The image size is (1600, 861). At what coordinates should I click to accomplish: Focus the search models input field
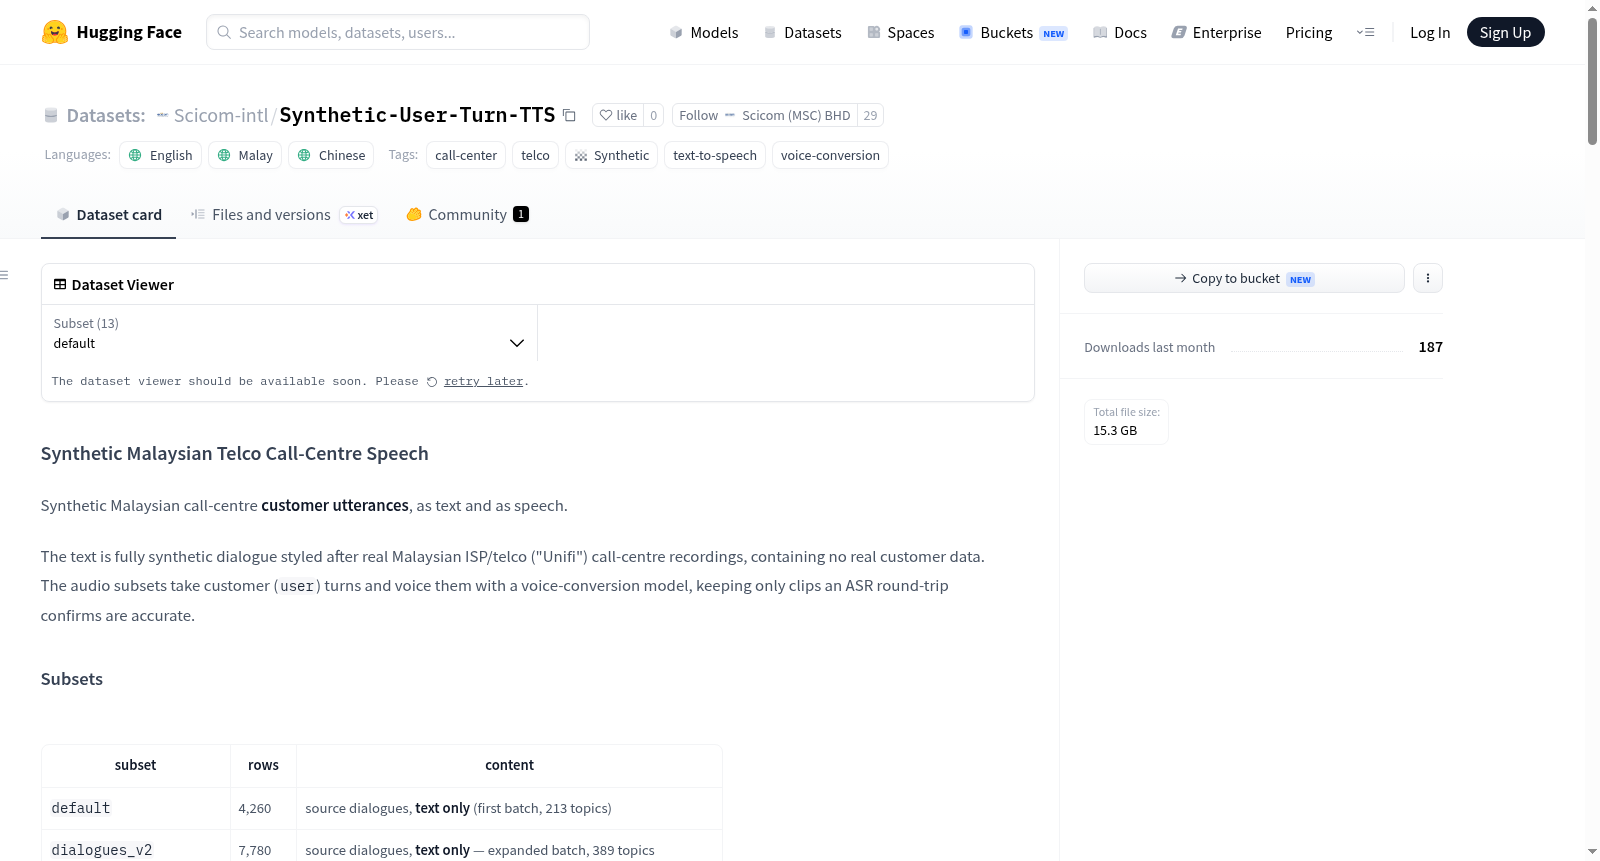click(398, 32)
